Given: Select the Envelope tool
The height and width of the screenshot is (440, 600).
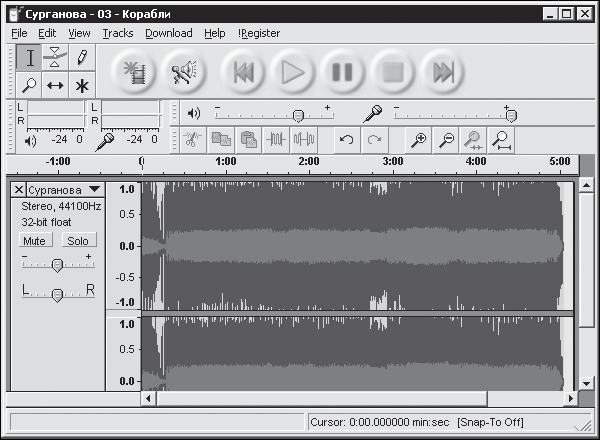Looking at the screenshot, I should [x=55, y=57].
